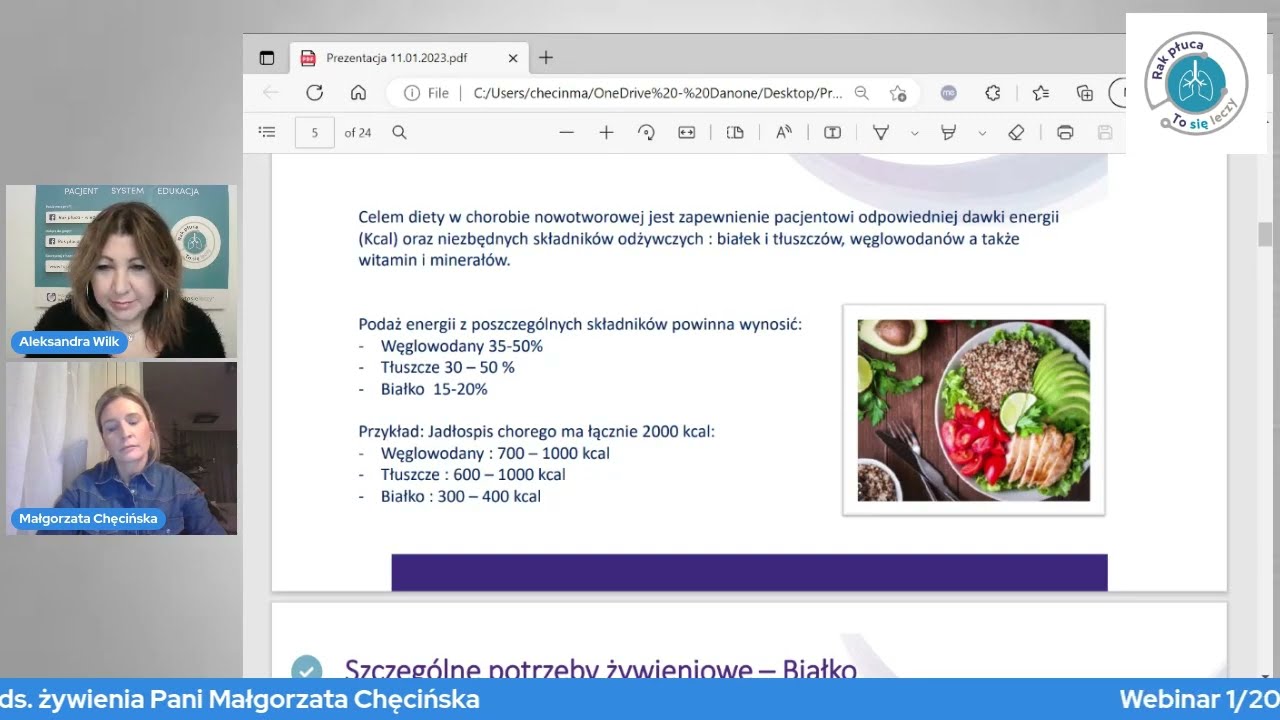This screenshot has height=720, width=1280.
Task: Refresh the page
Action: pyautogui.click(x=314, y=93)
